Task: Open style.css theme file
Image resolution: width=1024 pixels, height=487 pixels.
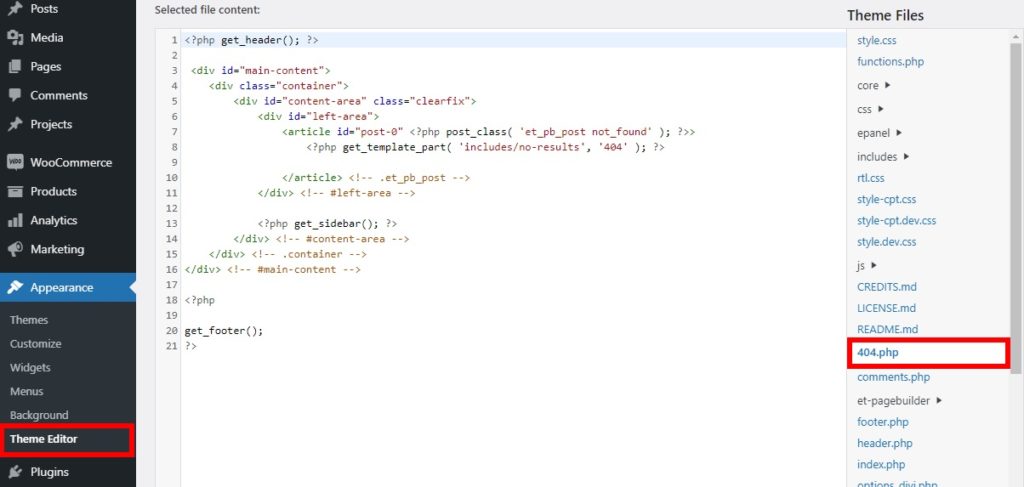Action: coord(876,40)
